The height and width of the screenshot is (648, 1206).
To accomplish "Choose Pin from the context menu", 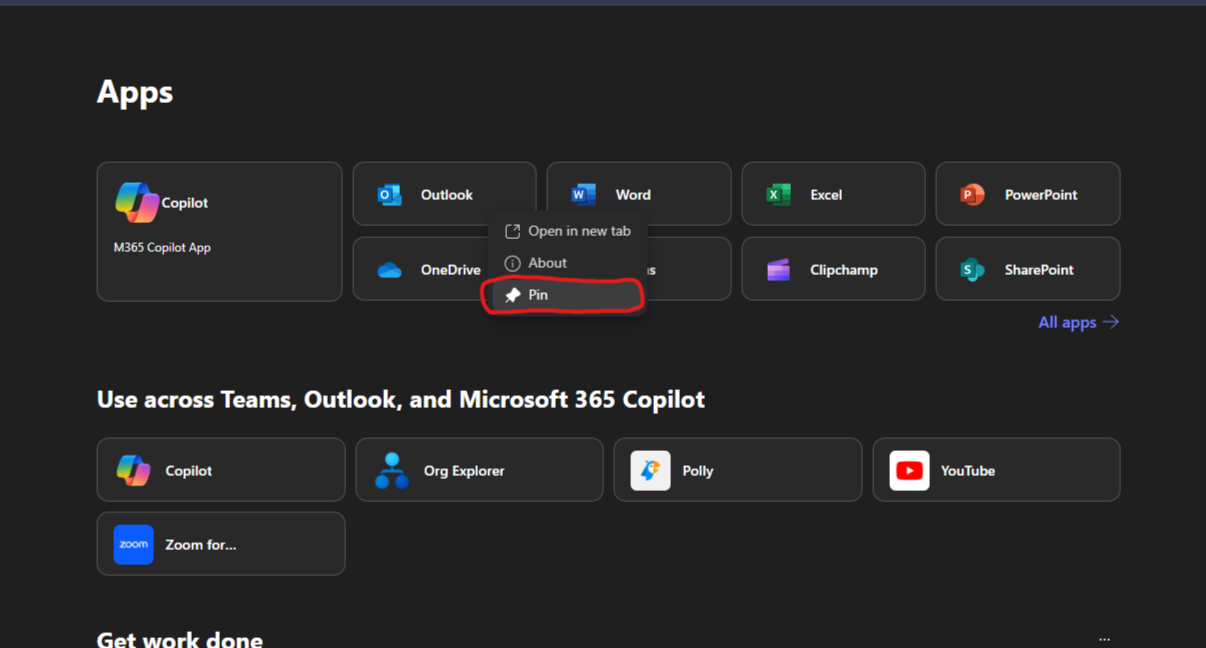I will [x=567, y=295].
